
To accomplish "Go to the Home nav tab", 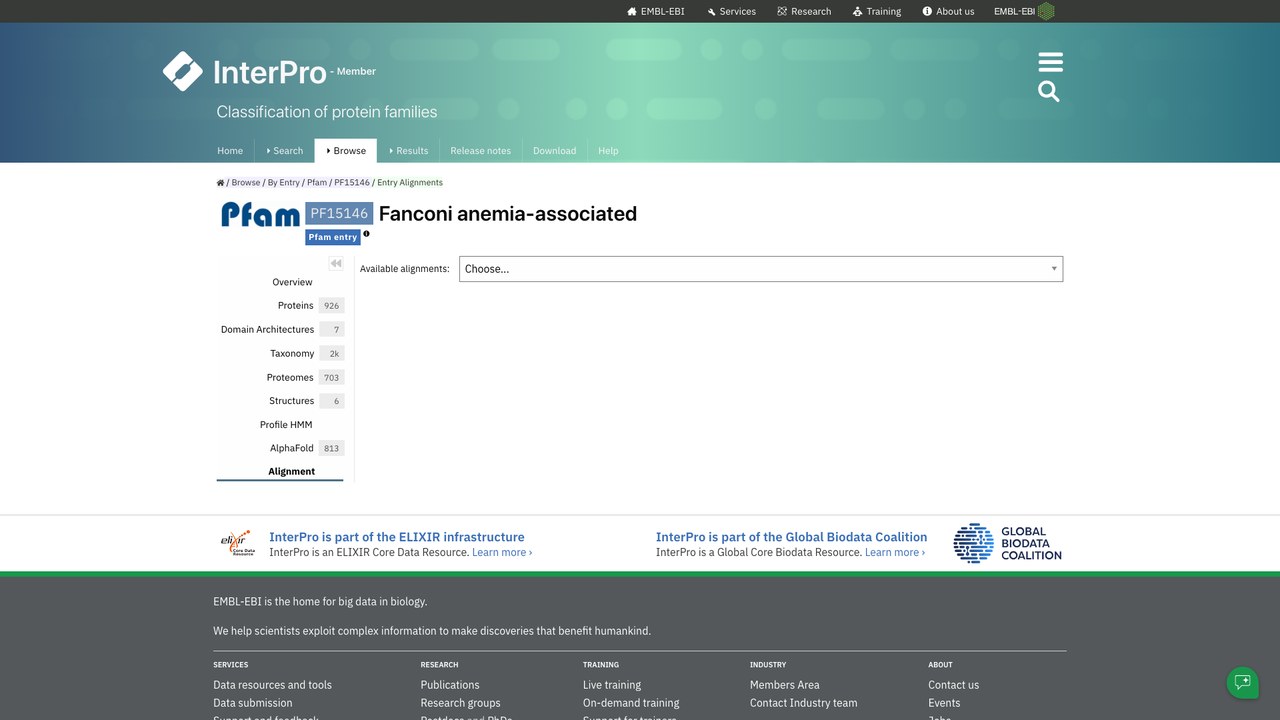I will point(230,151).
